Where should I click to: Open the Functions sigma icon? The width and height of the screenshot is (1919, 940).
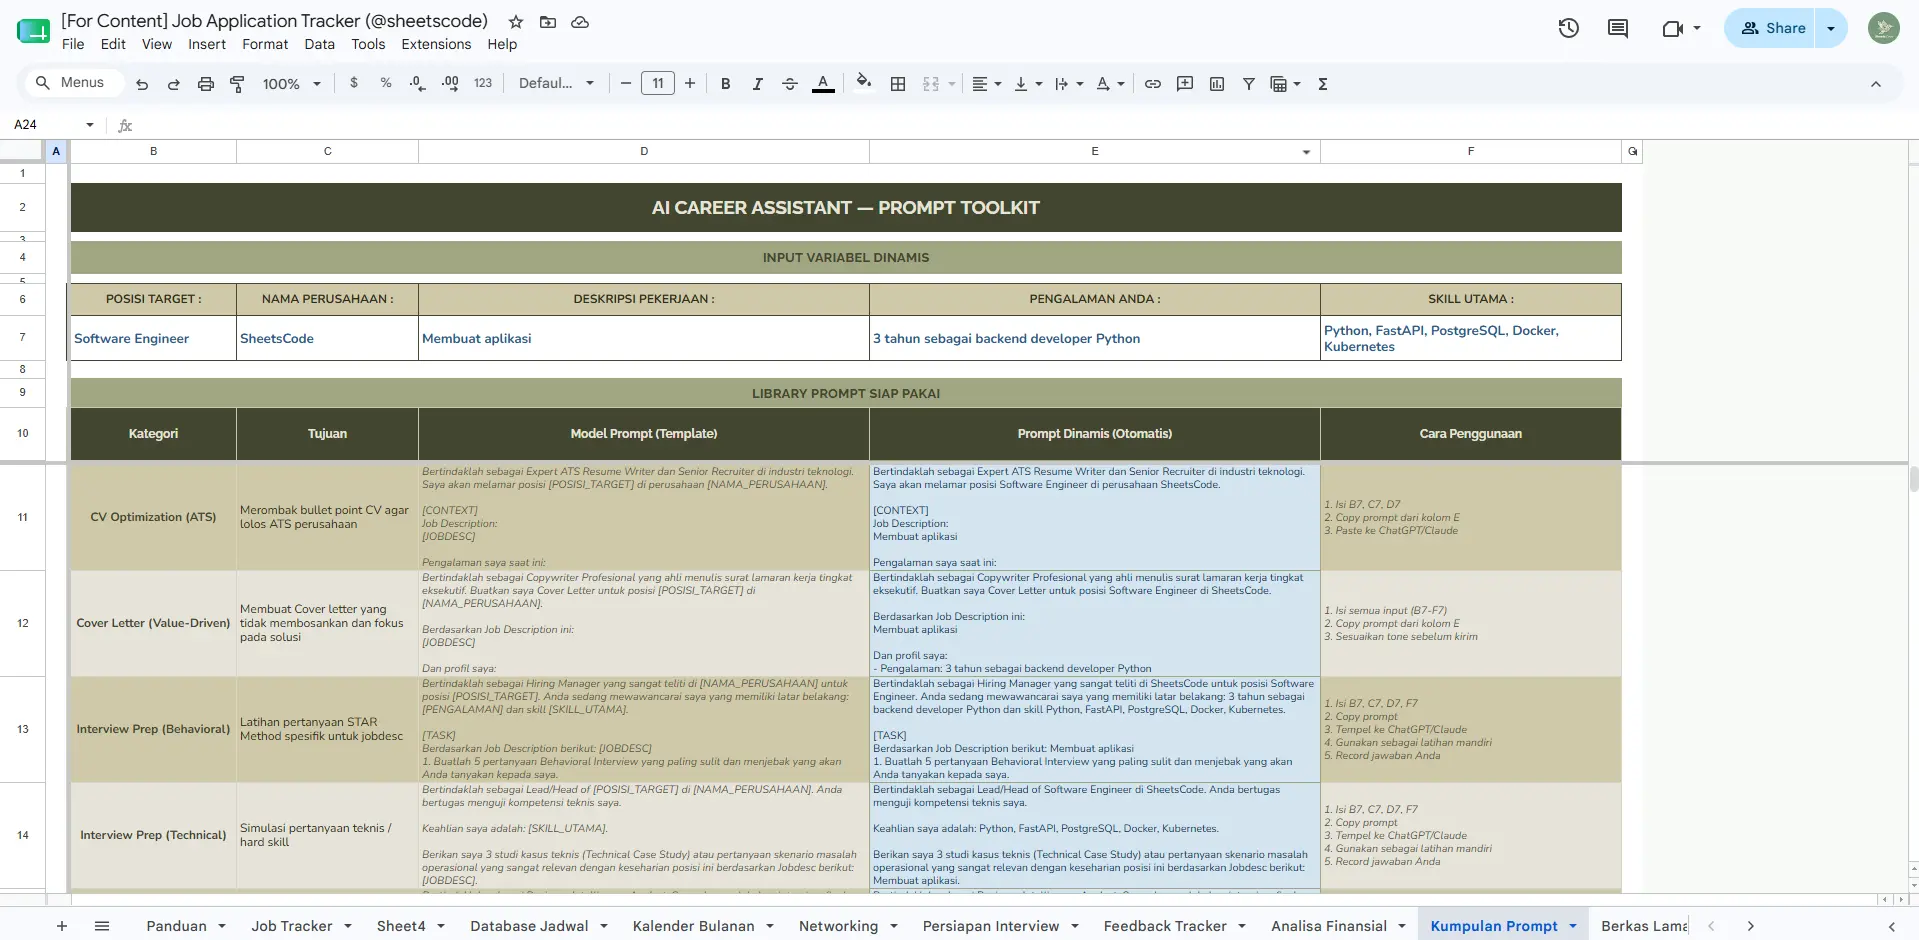(x=1322, y=84)
